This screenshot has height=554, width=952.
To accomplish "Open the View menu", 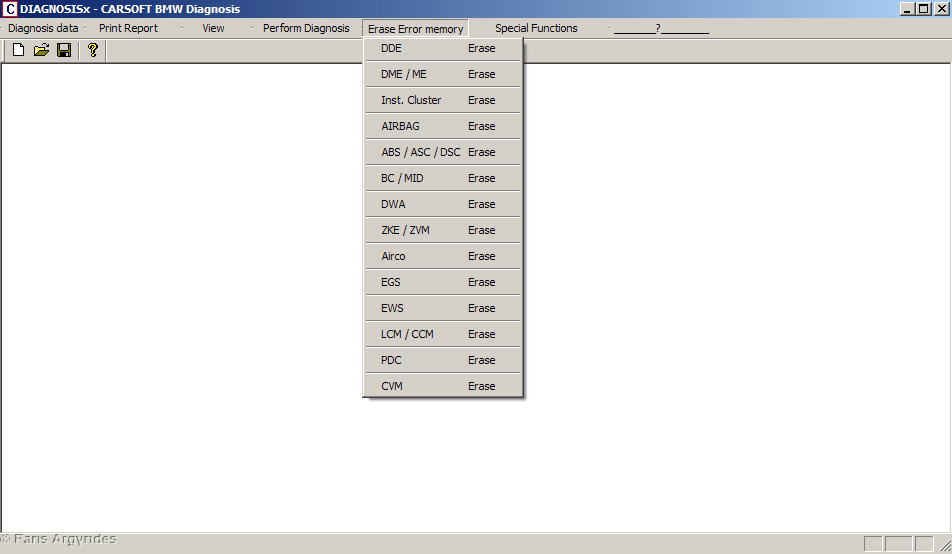I will coord(213,28).
